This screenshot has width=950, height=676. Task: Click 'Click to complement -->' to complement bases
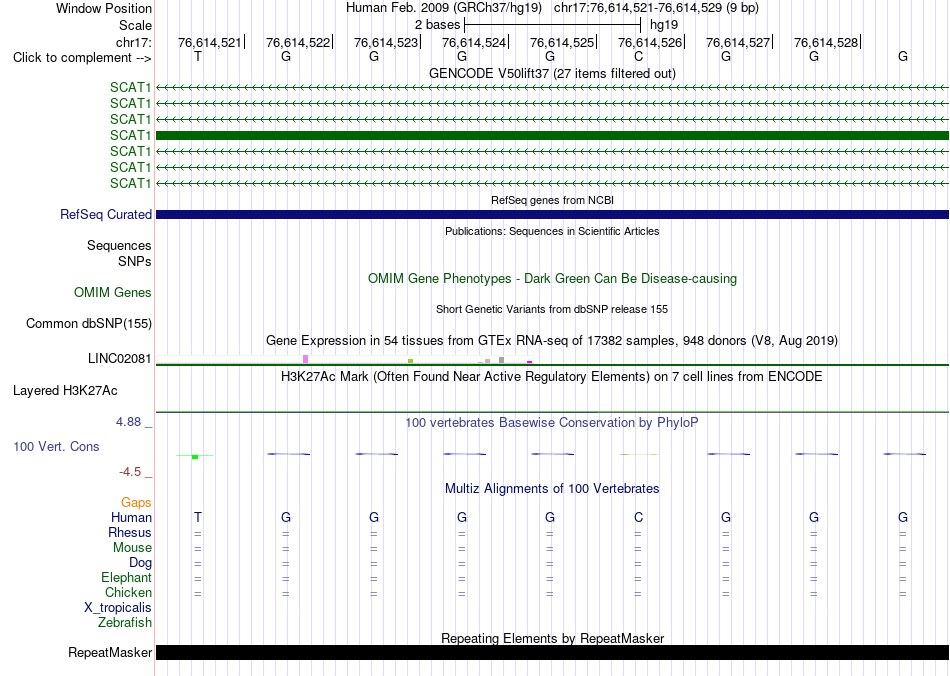click(82, 58)
